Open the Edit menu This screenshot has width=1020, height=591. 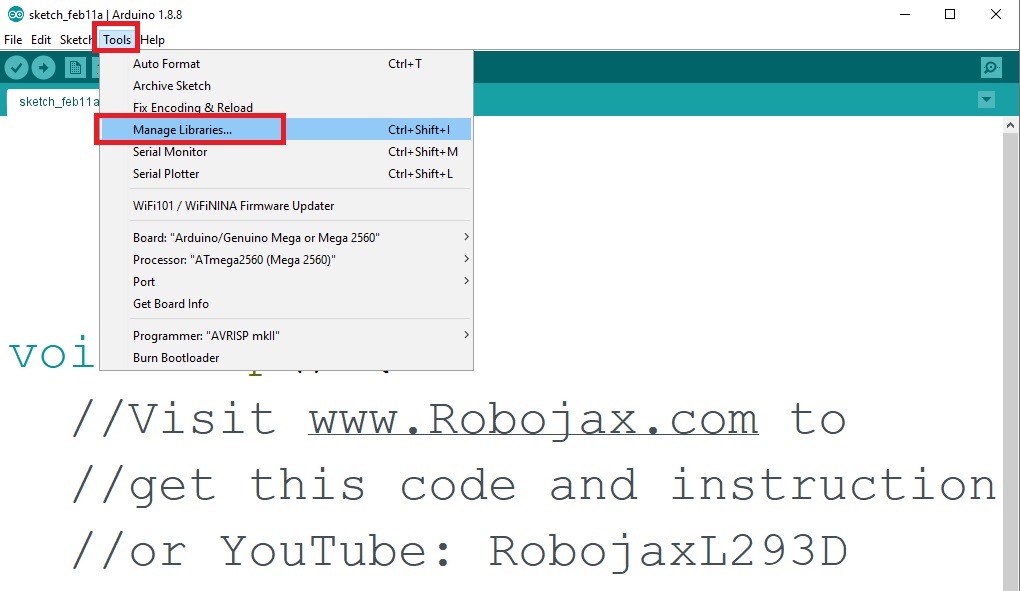point(41,40)
